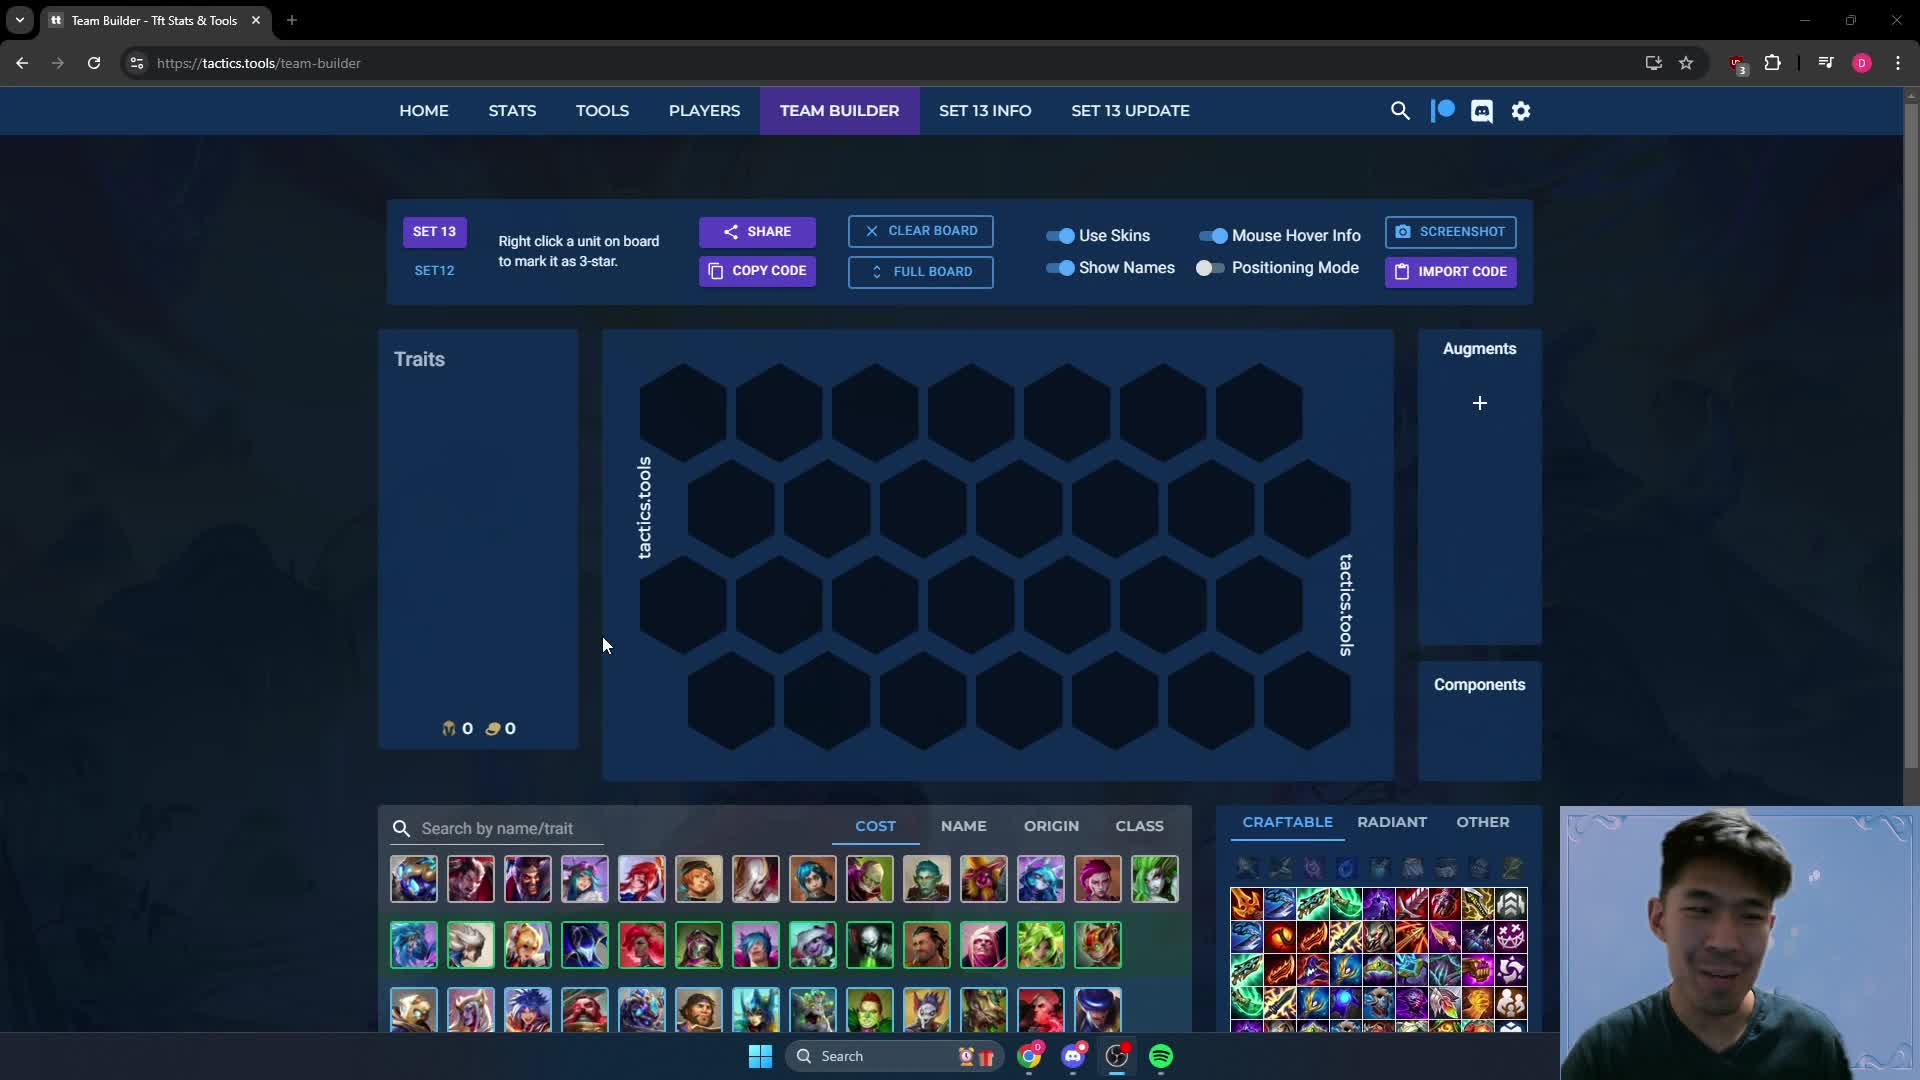Screen dimensions: 1920x1080
Task: Select Gangplank champion portrait
Action: [585, 1010]
